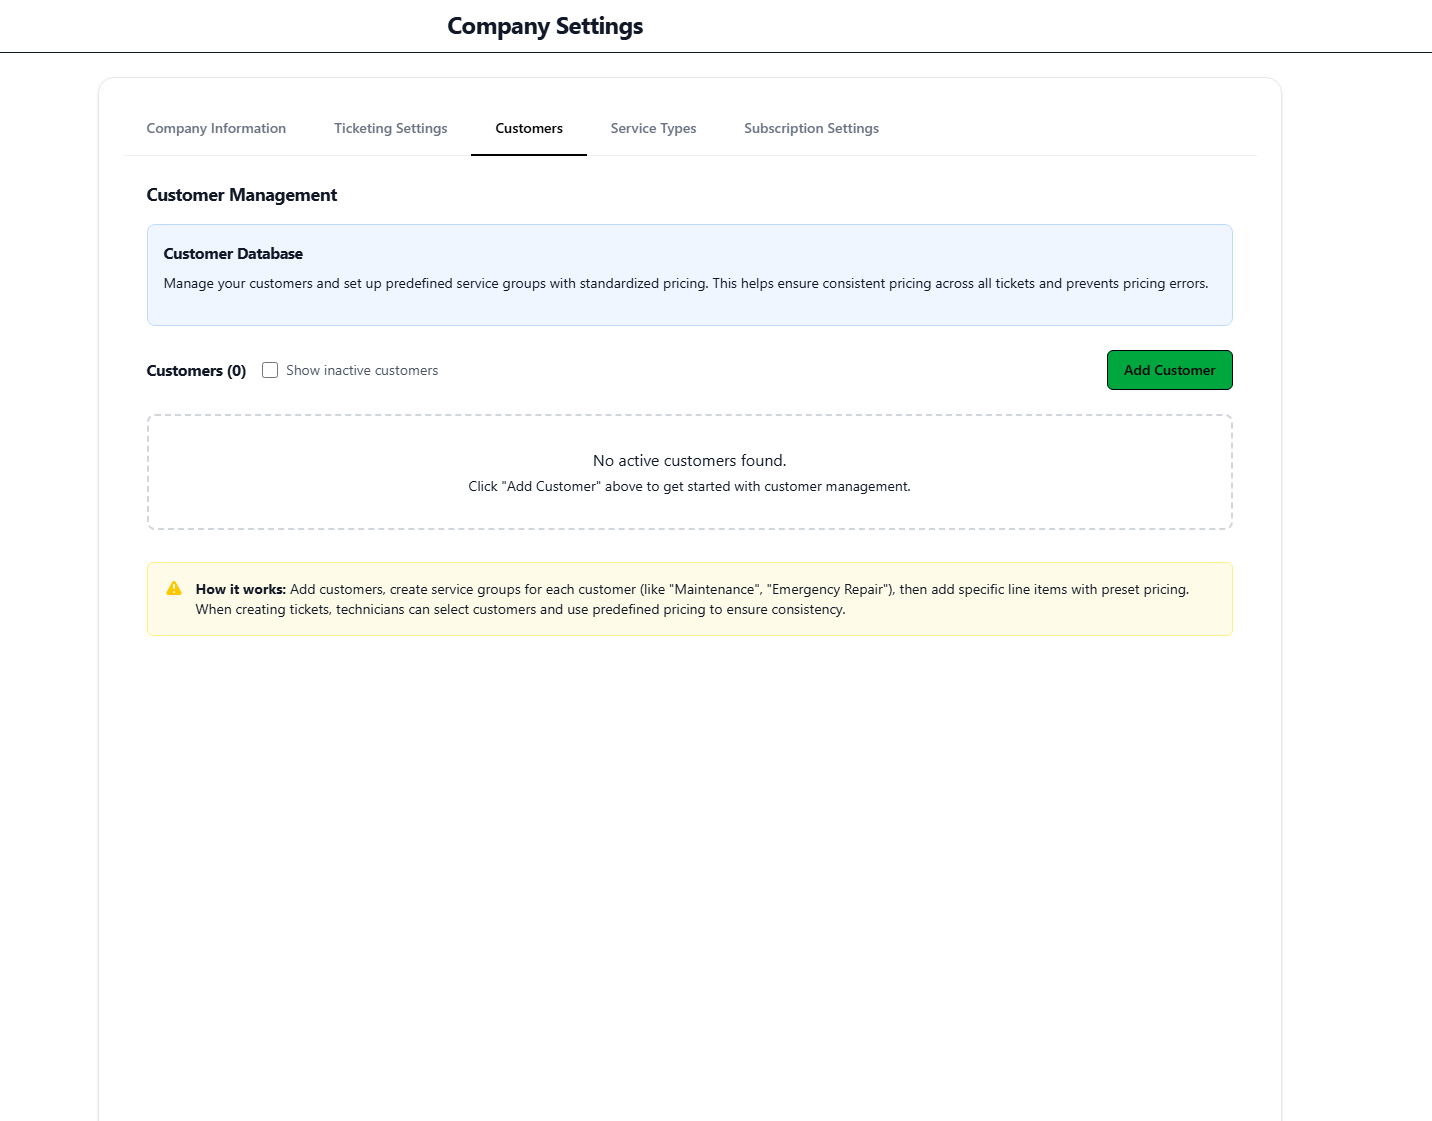The height and width of the screenshot is (1121, 1432).
Task: Click the How it works notice text
Action: tap(690, 598)
